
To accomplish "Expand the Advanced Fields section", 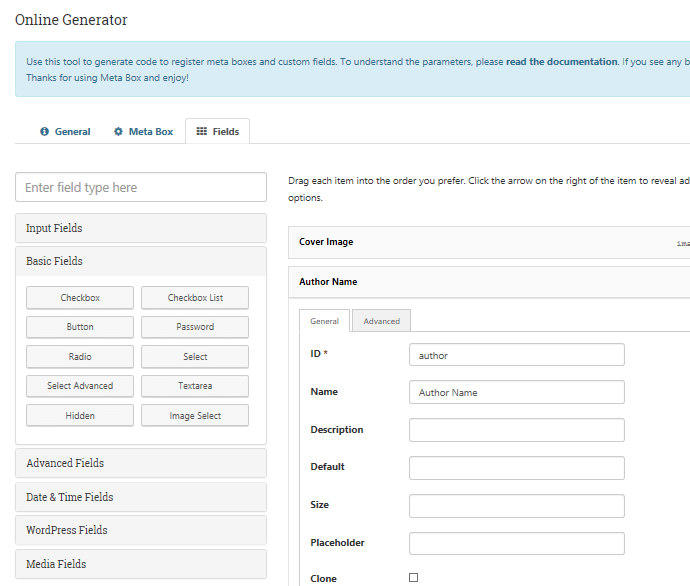I will (x=141, y=463).
